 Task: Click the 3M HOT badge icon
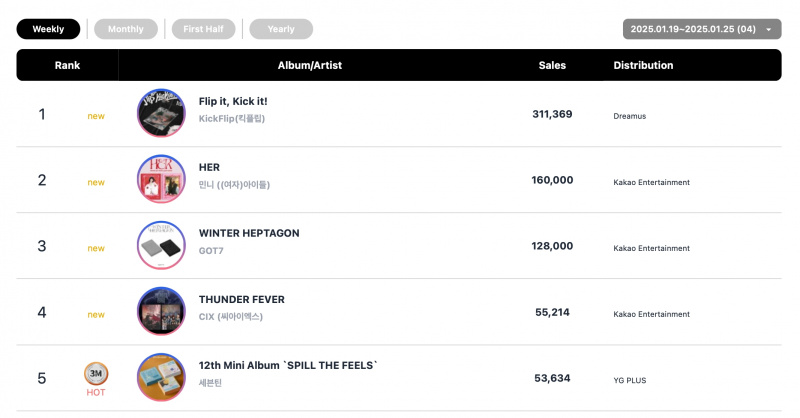(96, 374)
